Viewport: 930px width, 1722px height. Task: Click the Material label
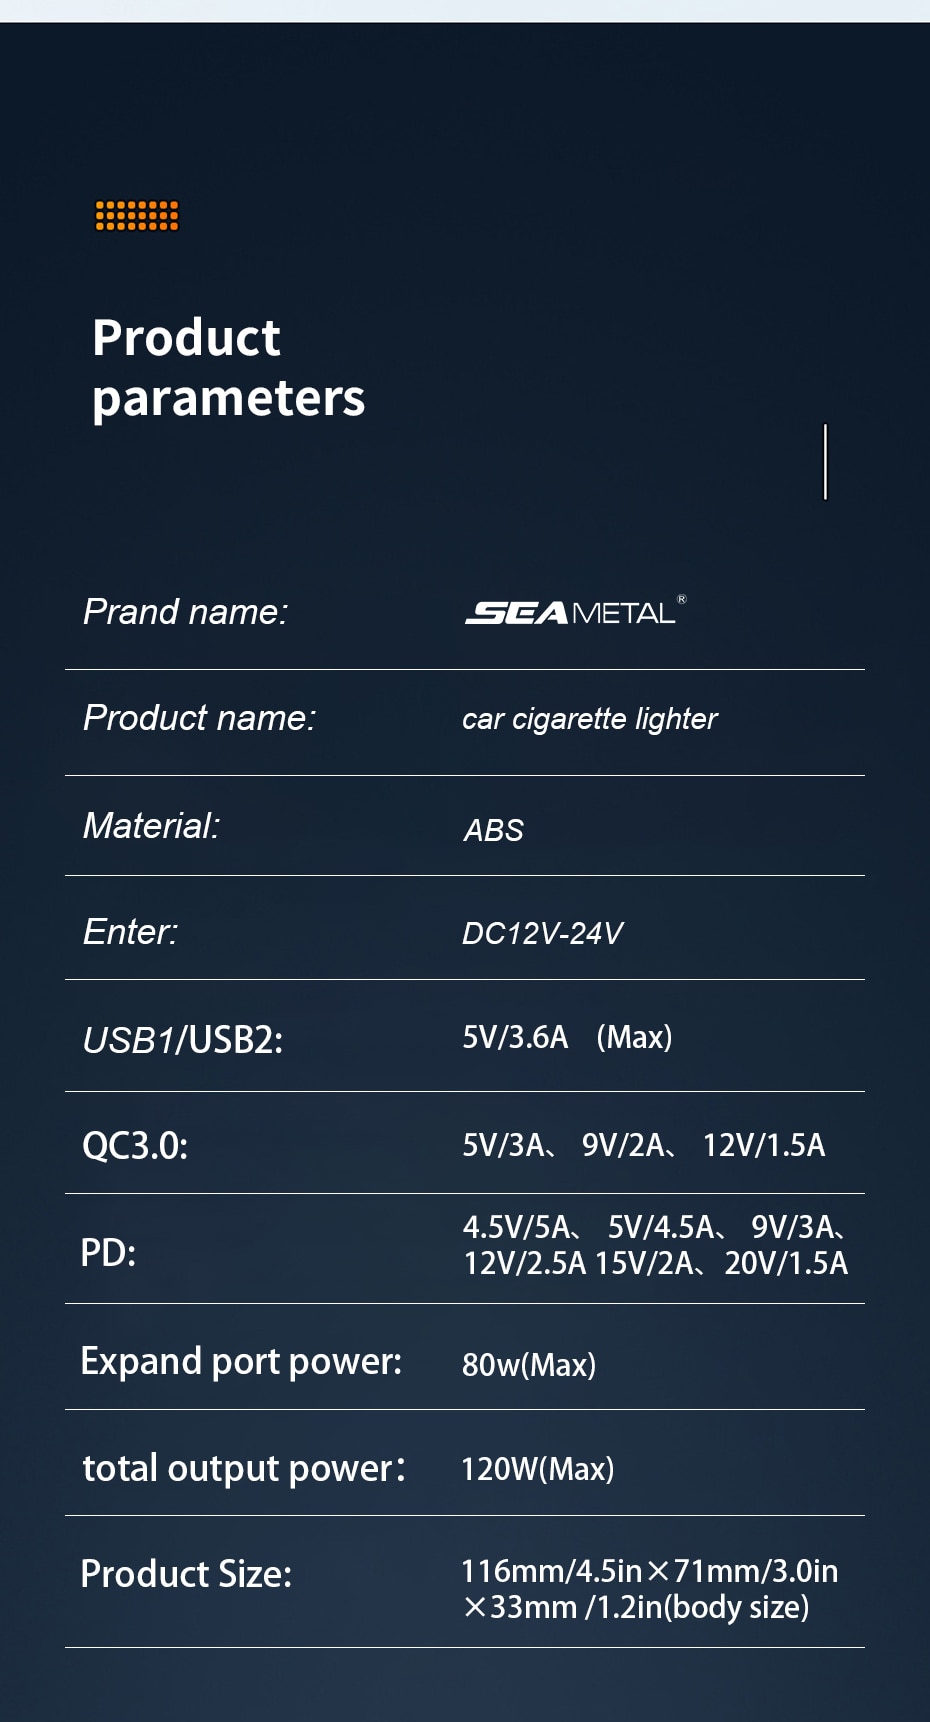tap(151, 825)
